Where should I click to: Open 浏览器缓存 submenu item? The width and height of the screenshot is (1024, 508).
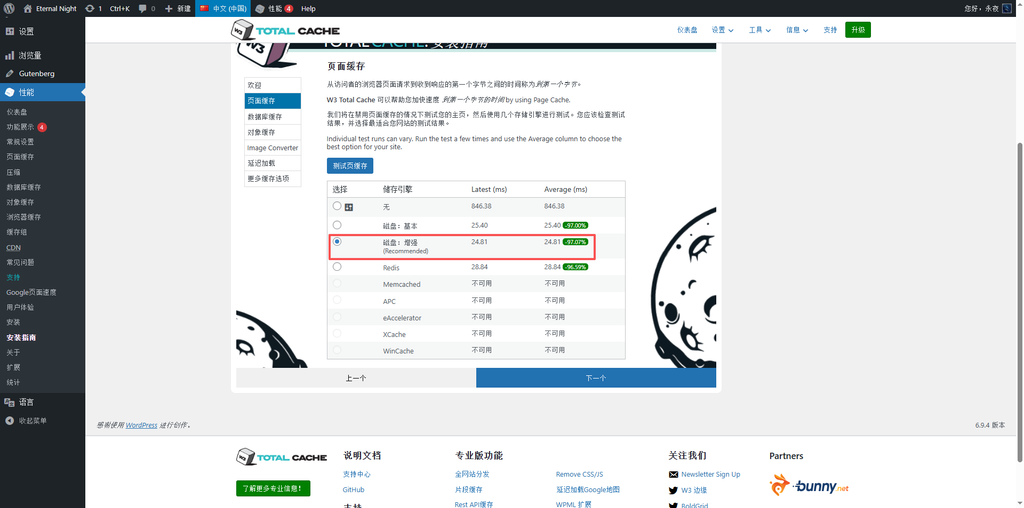pyautogui.click(x=24, y=217)
